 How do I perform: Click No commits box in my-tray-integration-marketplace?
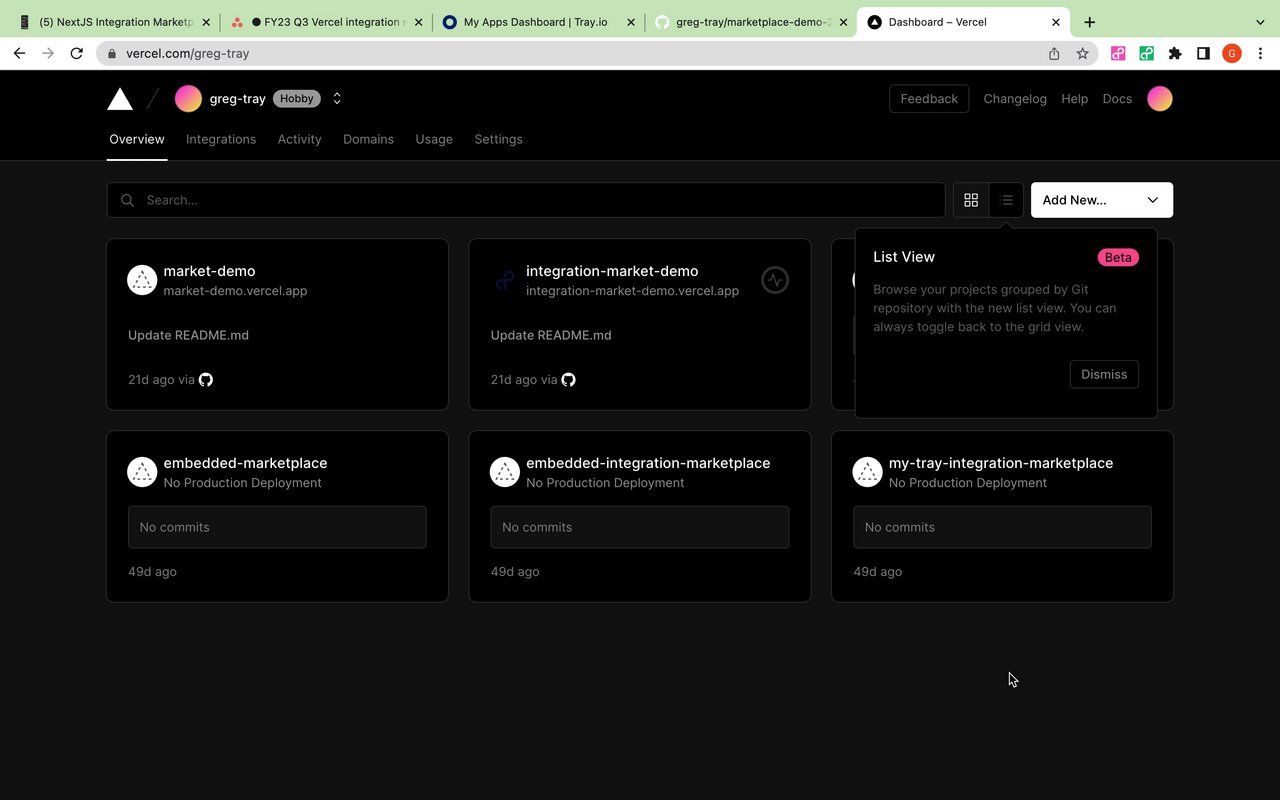tap(1002, 527)
